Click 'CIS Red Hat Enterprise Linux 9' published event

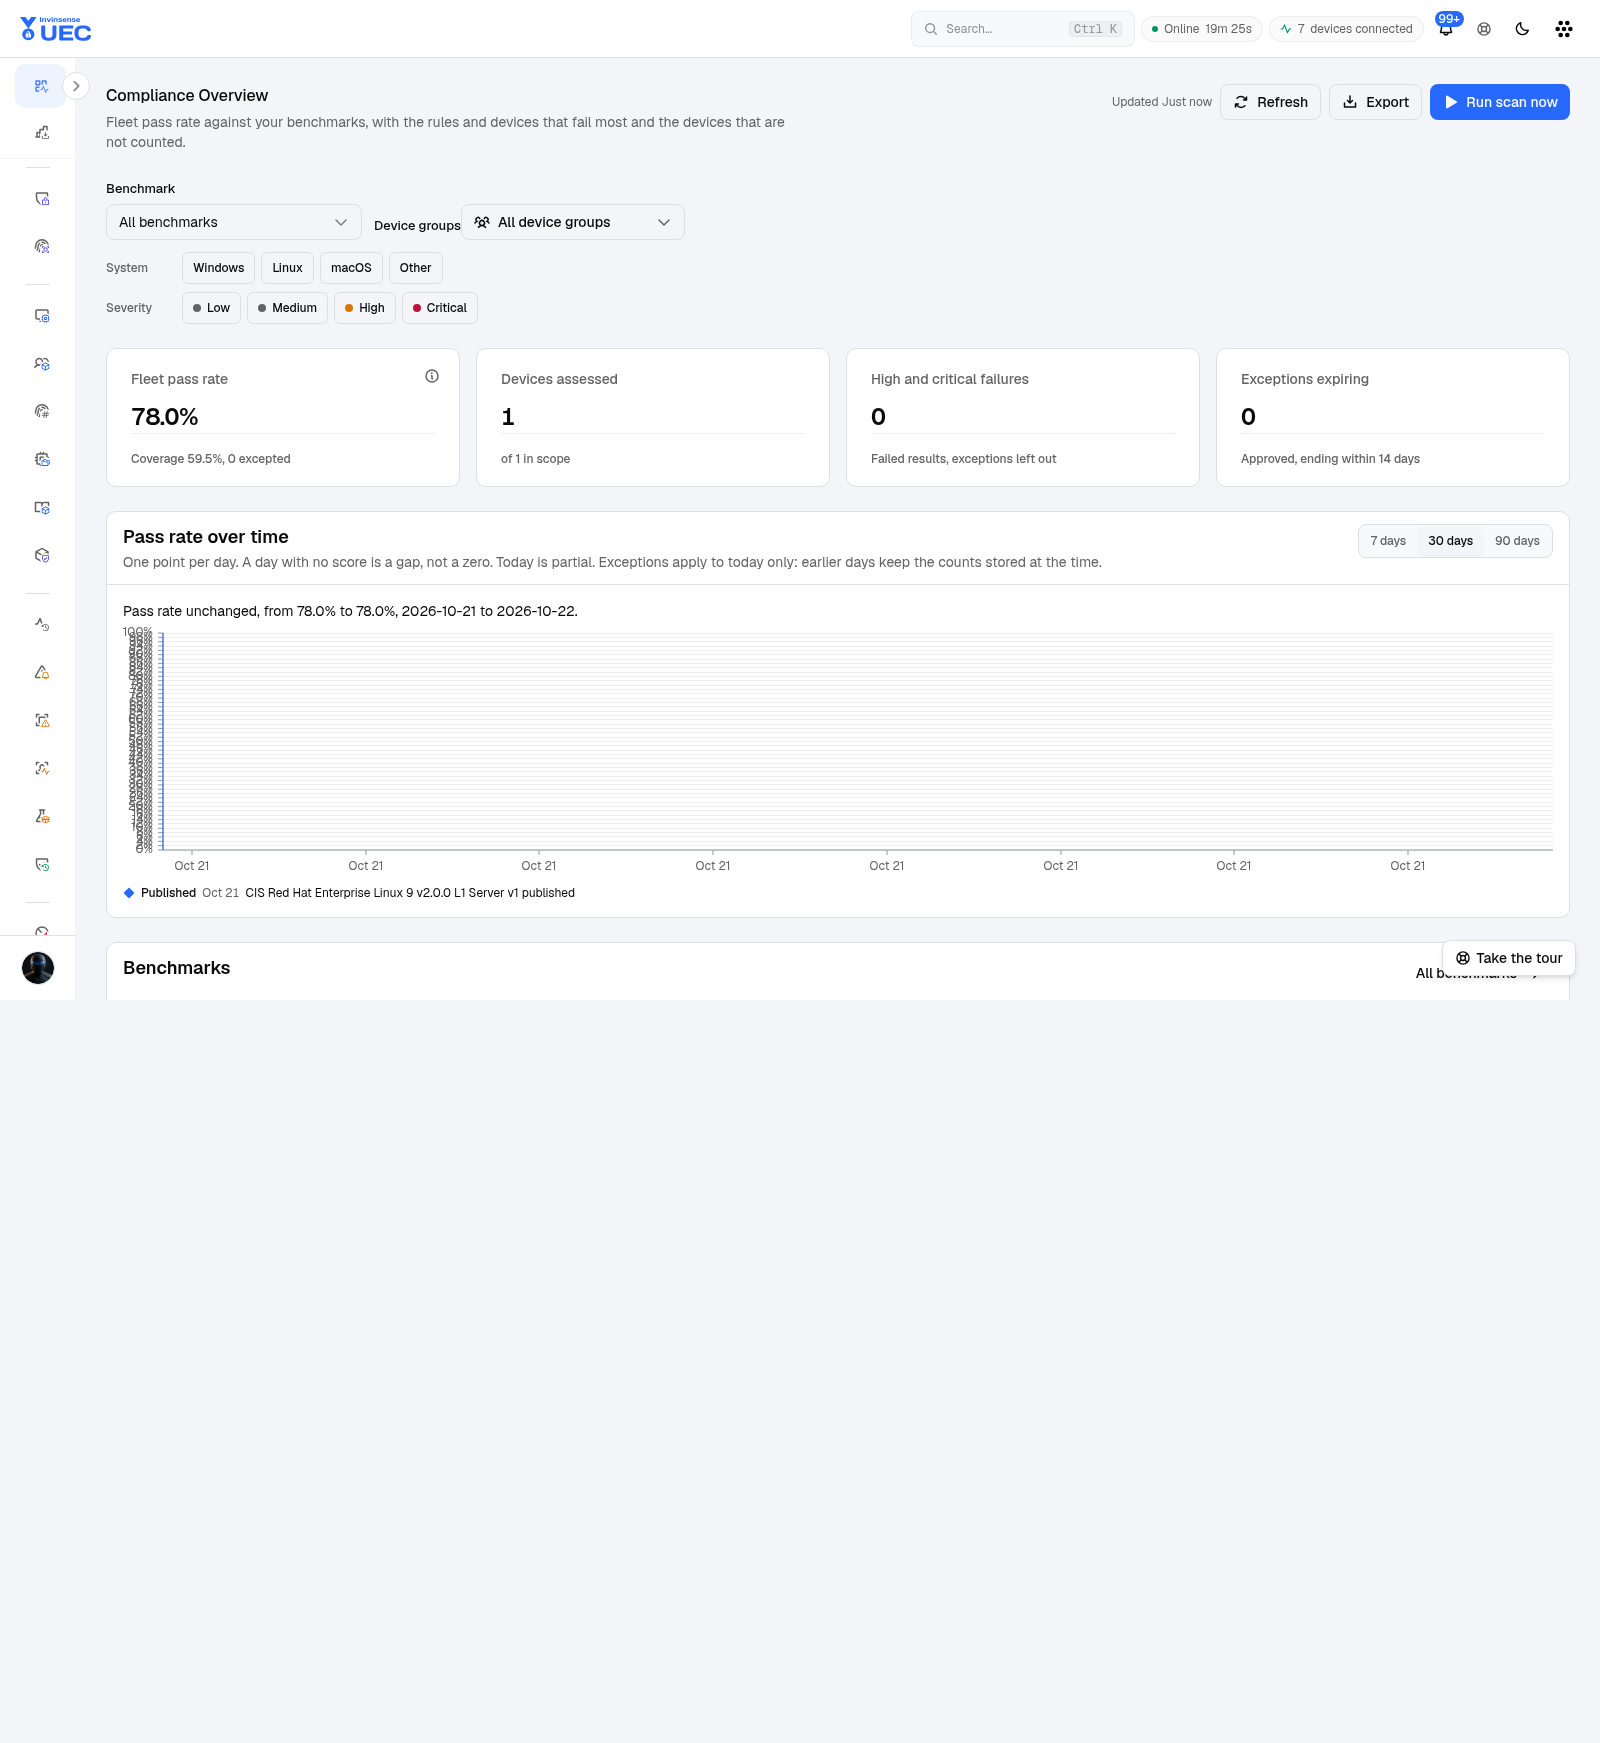click(410, 893)
